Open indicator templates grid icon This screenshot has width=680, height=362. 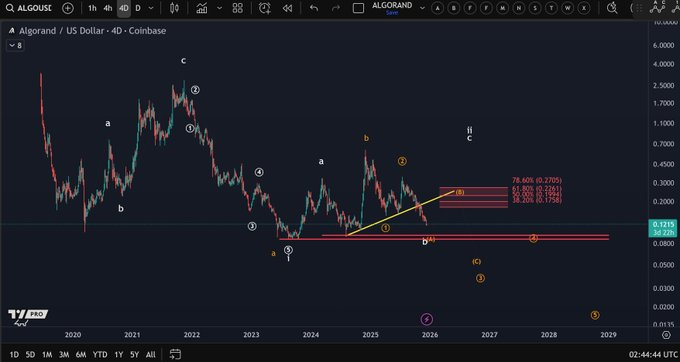[238, 8]
